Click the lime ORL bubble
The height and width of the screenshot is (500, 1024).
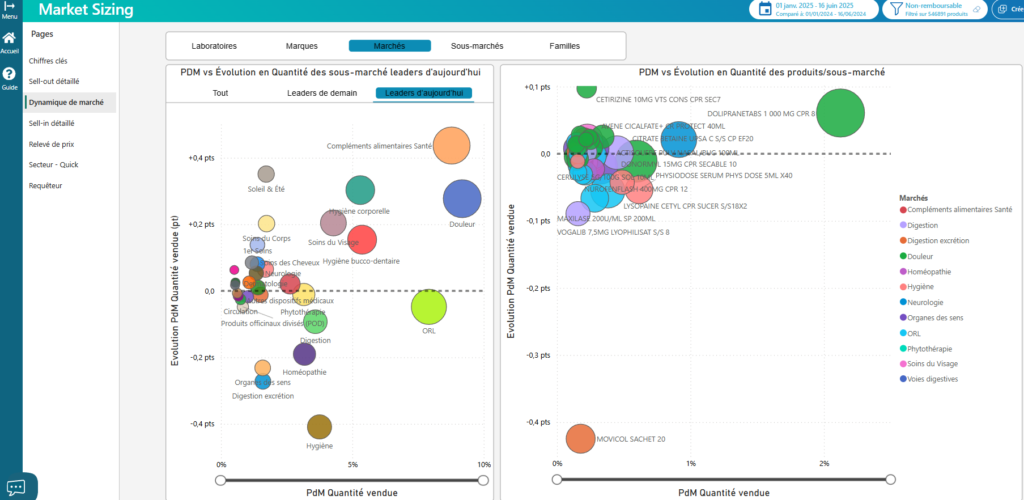[x=429, y=307]
